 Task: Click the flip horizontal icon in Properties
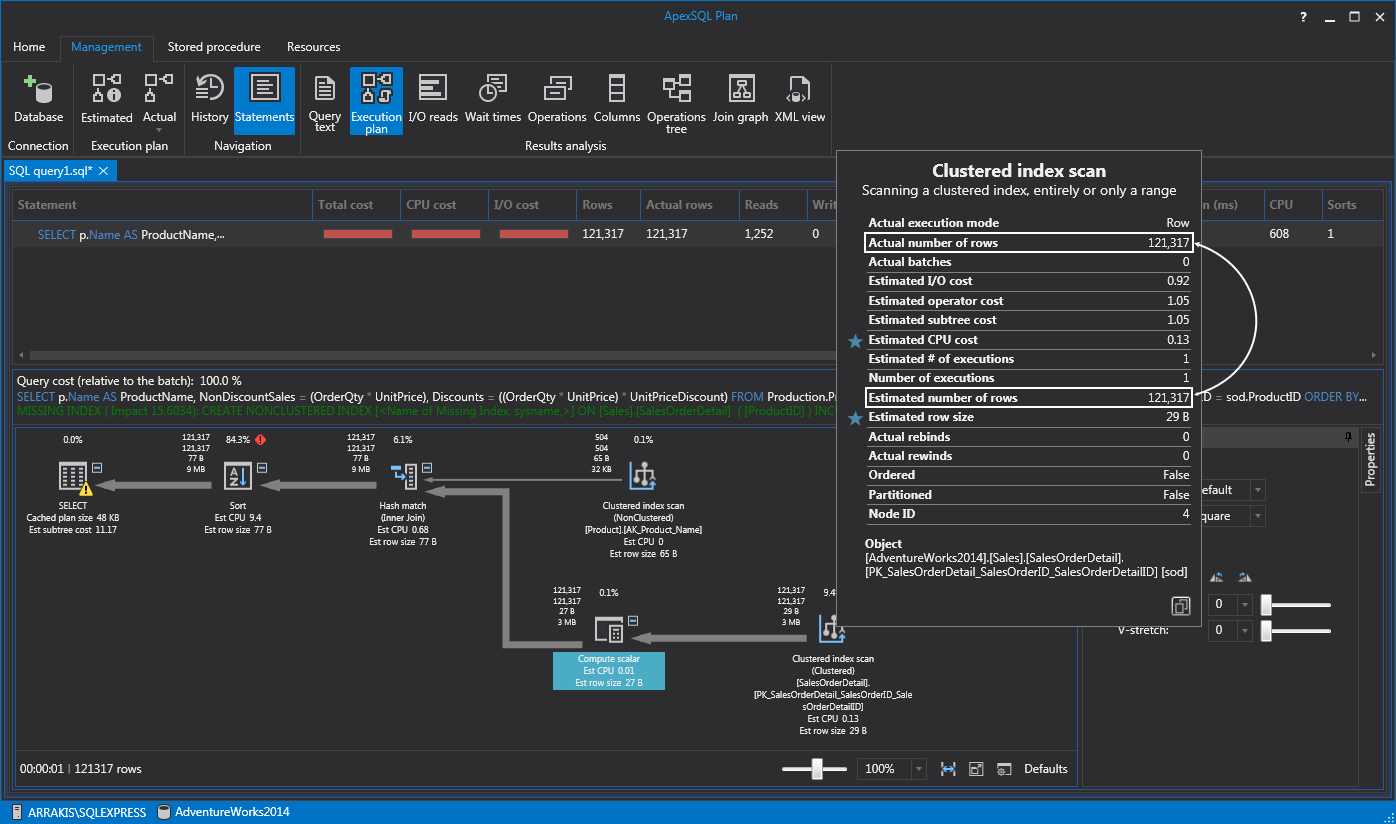click(1216, 577)
